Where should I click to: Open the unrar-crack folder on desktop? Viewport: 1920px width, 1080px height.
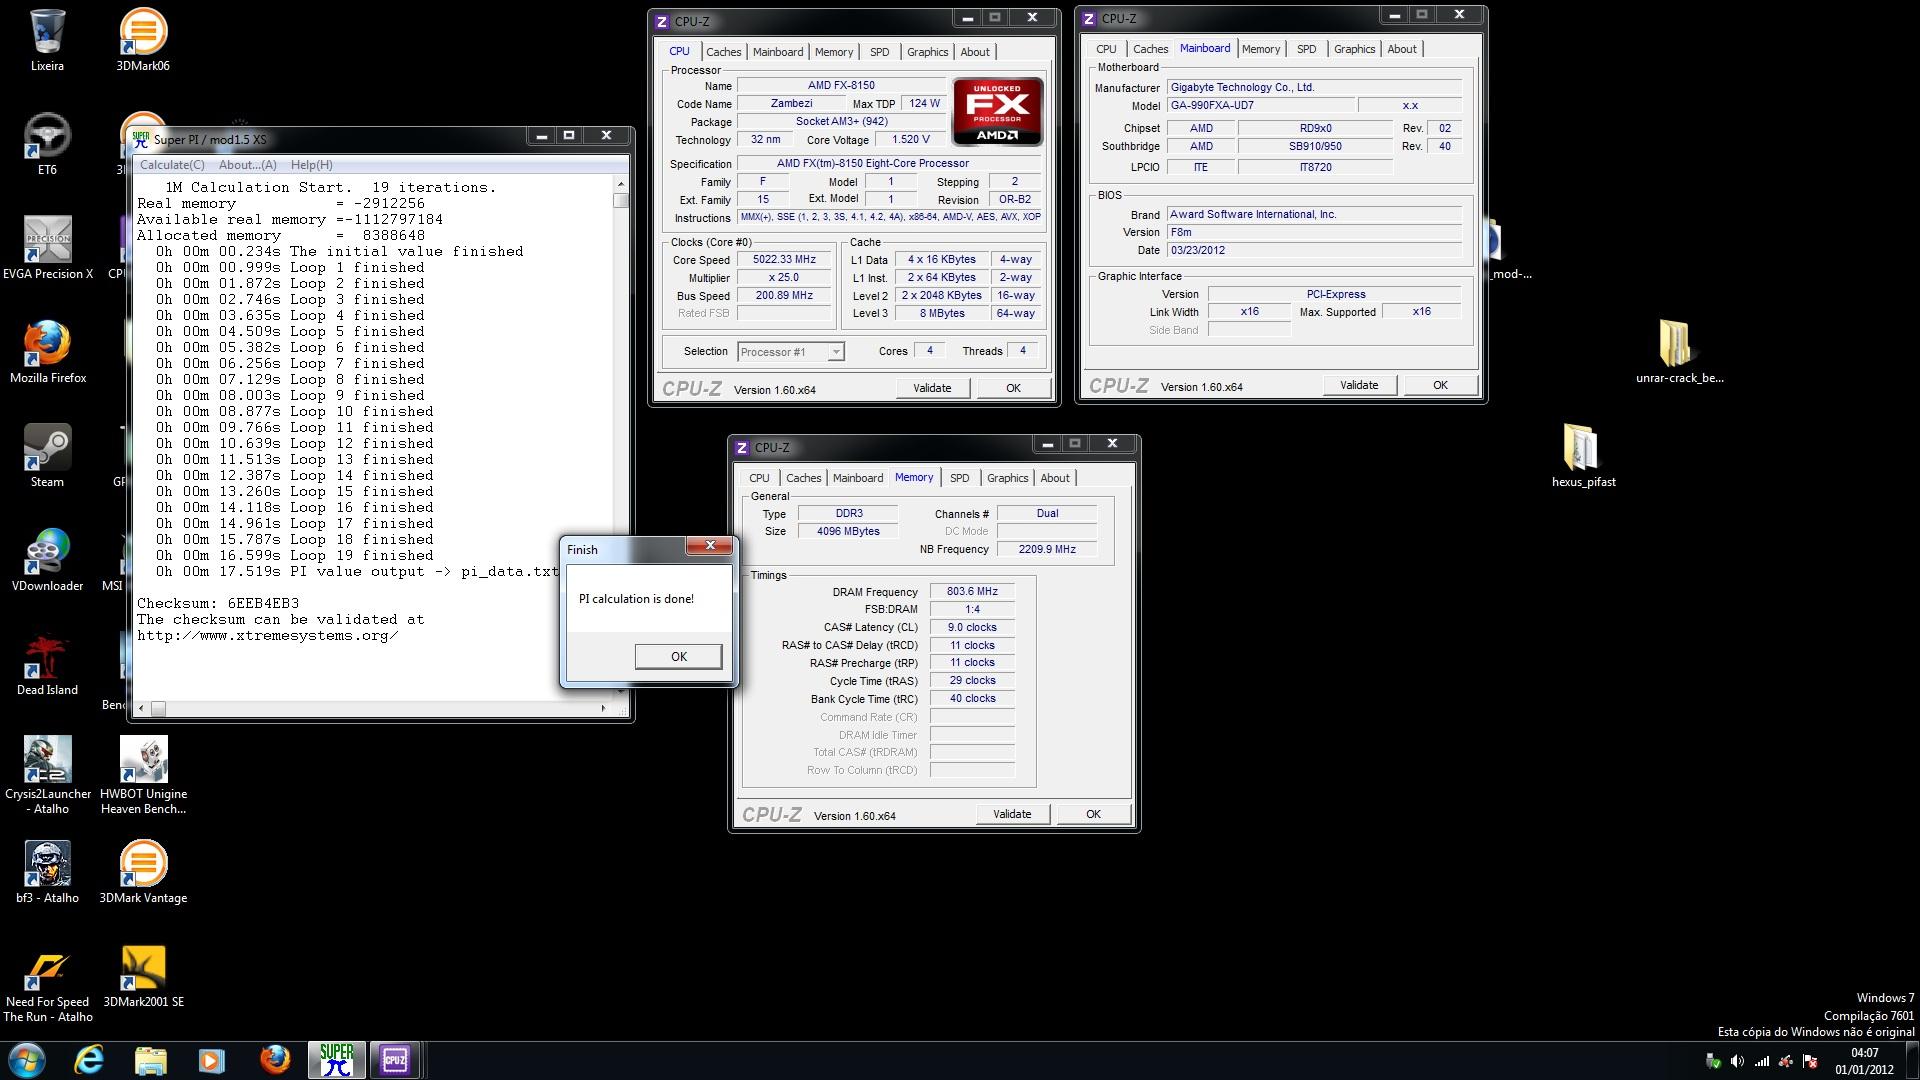click(x=1679, y=352)
